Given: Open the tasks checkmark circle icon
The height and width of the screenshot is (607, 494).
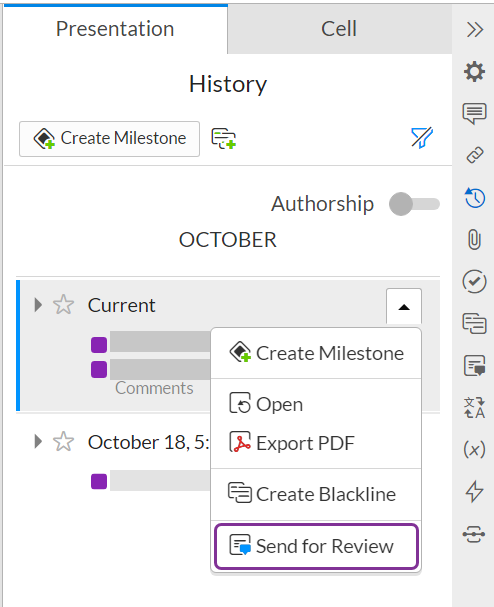Looking at the screenshot, I should pyautogui.click(x=474, y=281).
